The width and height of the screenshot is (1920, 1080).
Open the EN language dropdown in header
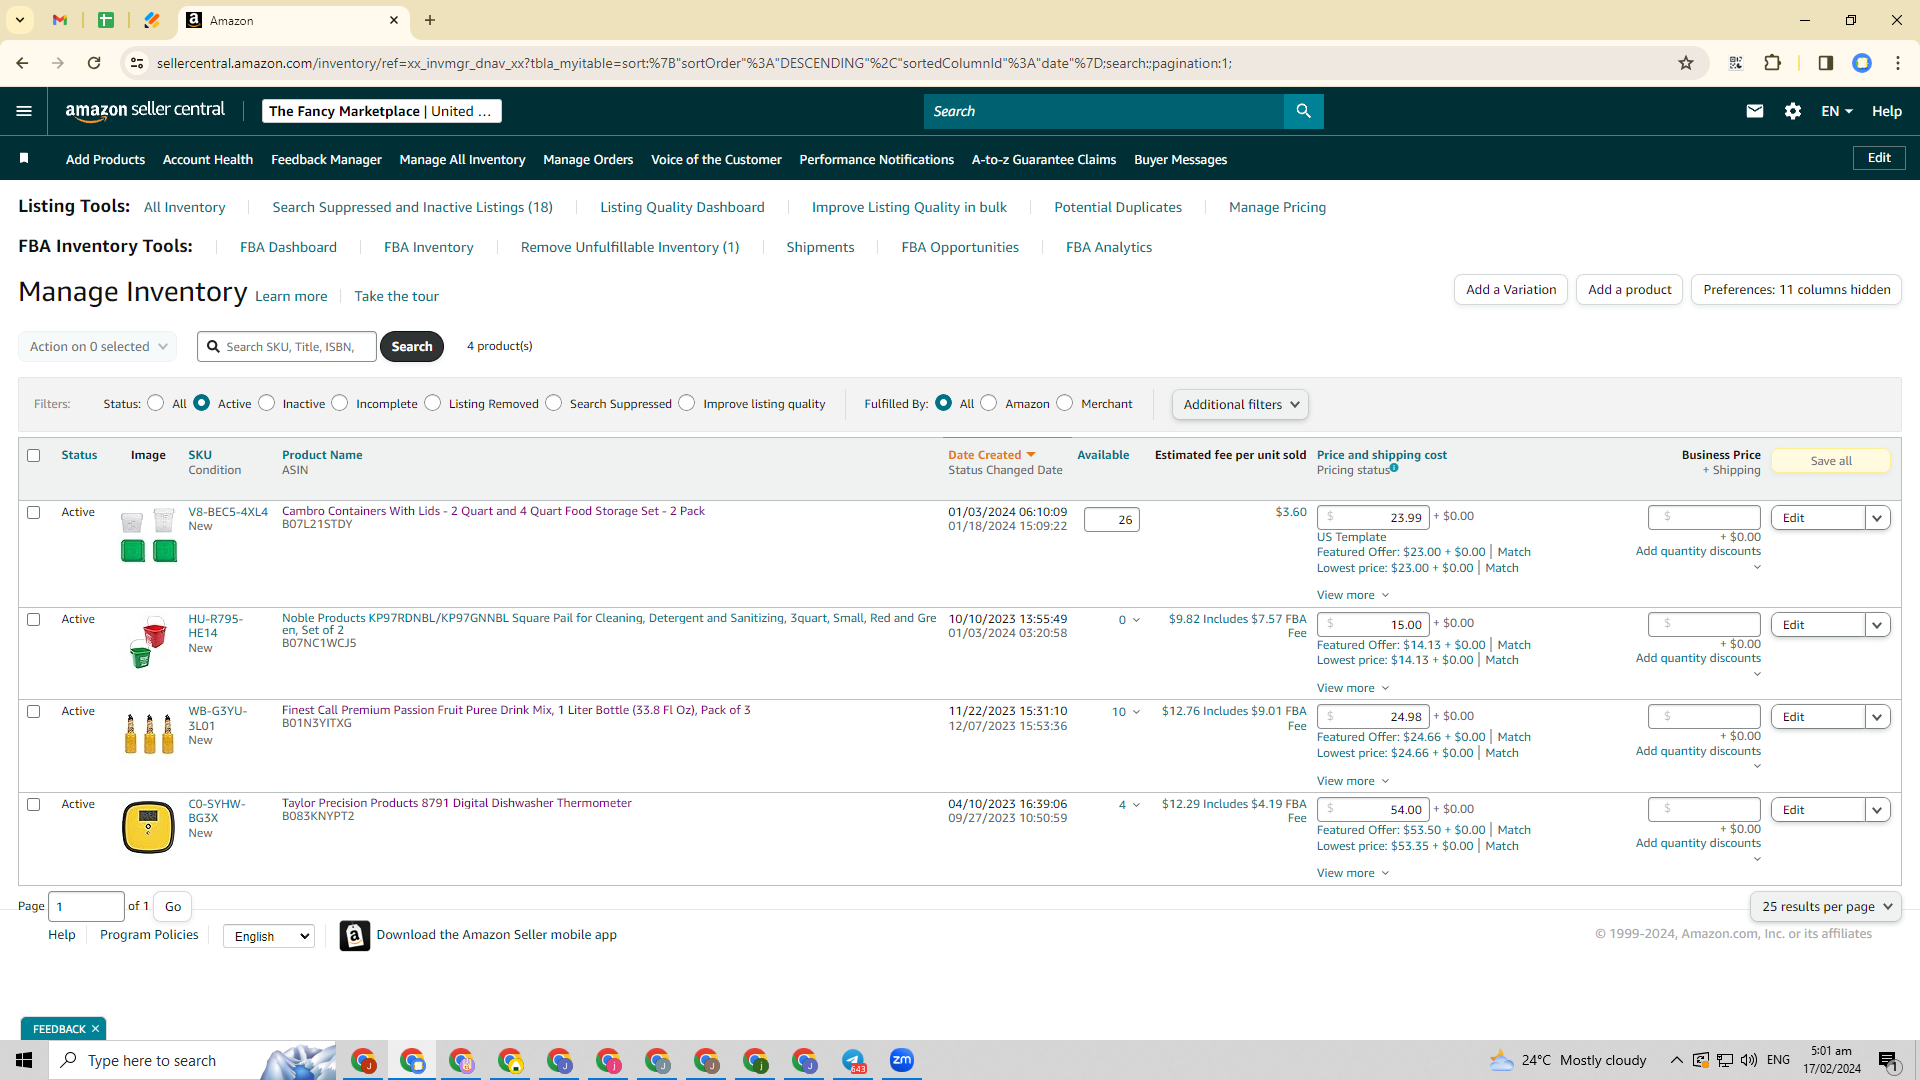[x=1837, y=111]
